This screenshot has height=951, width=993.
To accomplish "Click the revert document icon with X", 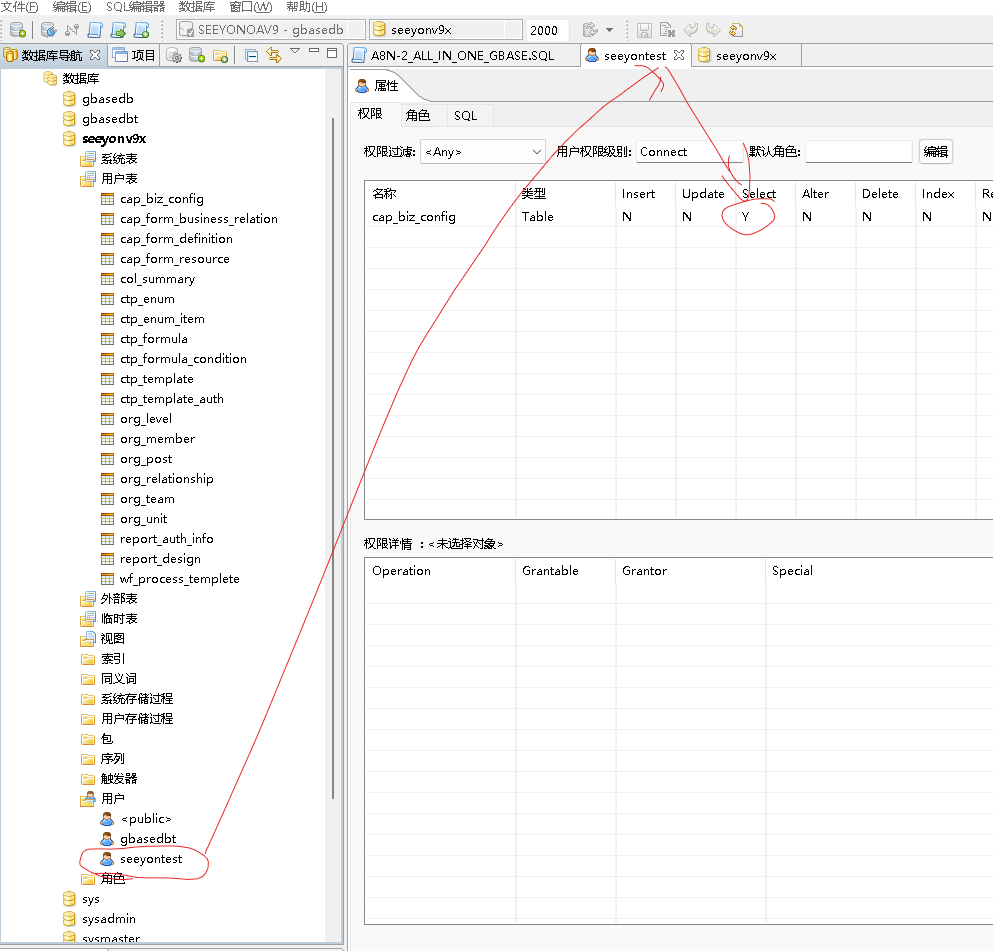I will [x=667, y=30].
